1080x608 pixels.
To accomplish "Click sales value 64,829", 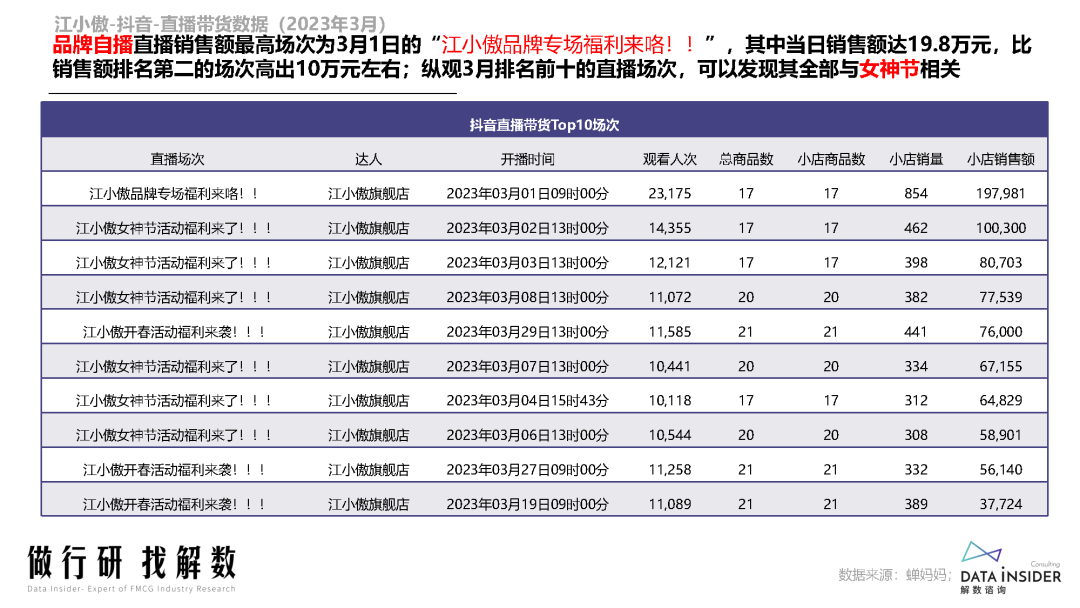I will tap(1001, 400).
